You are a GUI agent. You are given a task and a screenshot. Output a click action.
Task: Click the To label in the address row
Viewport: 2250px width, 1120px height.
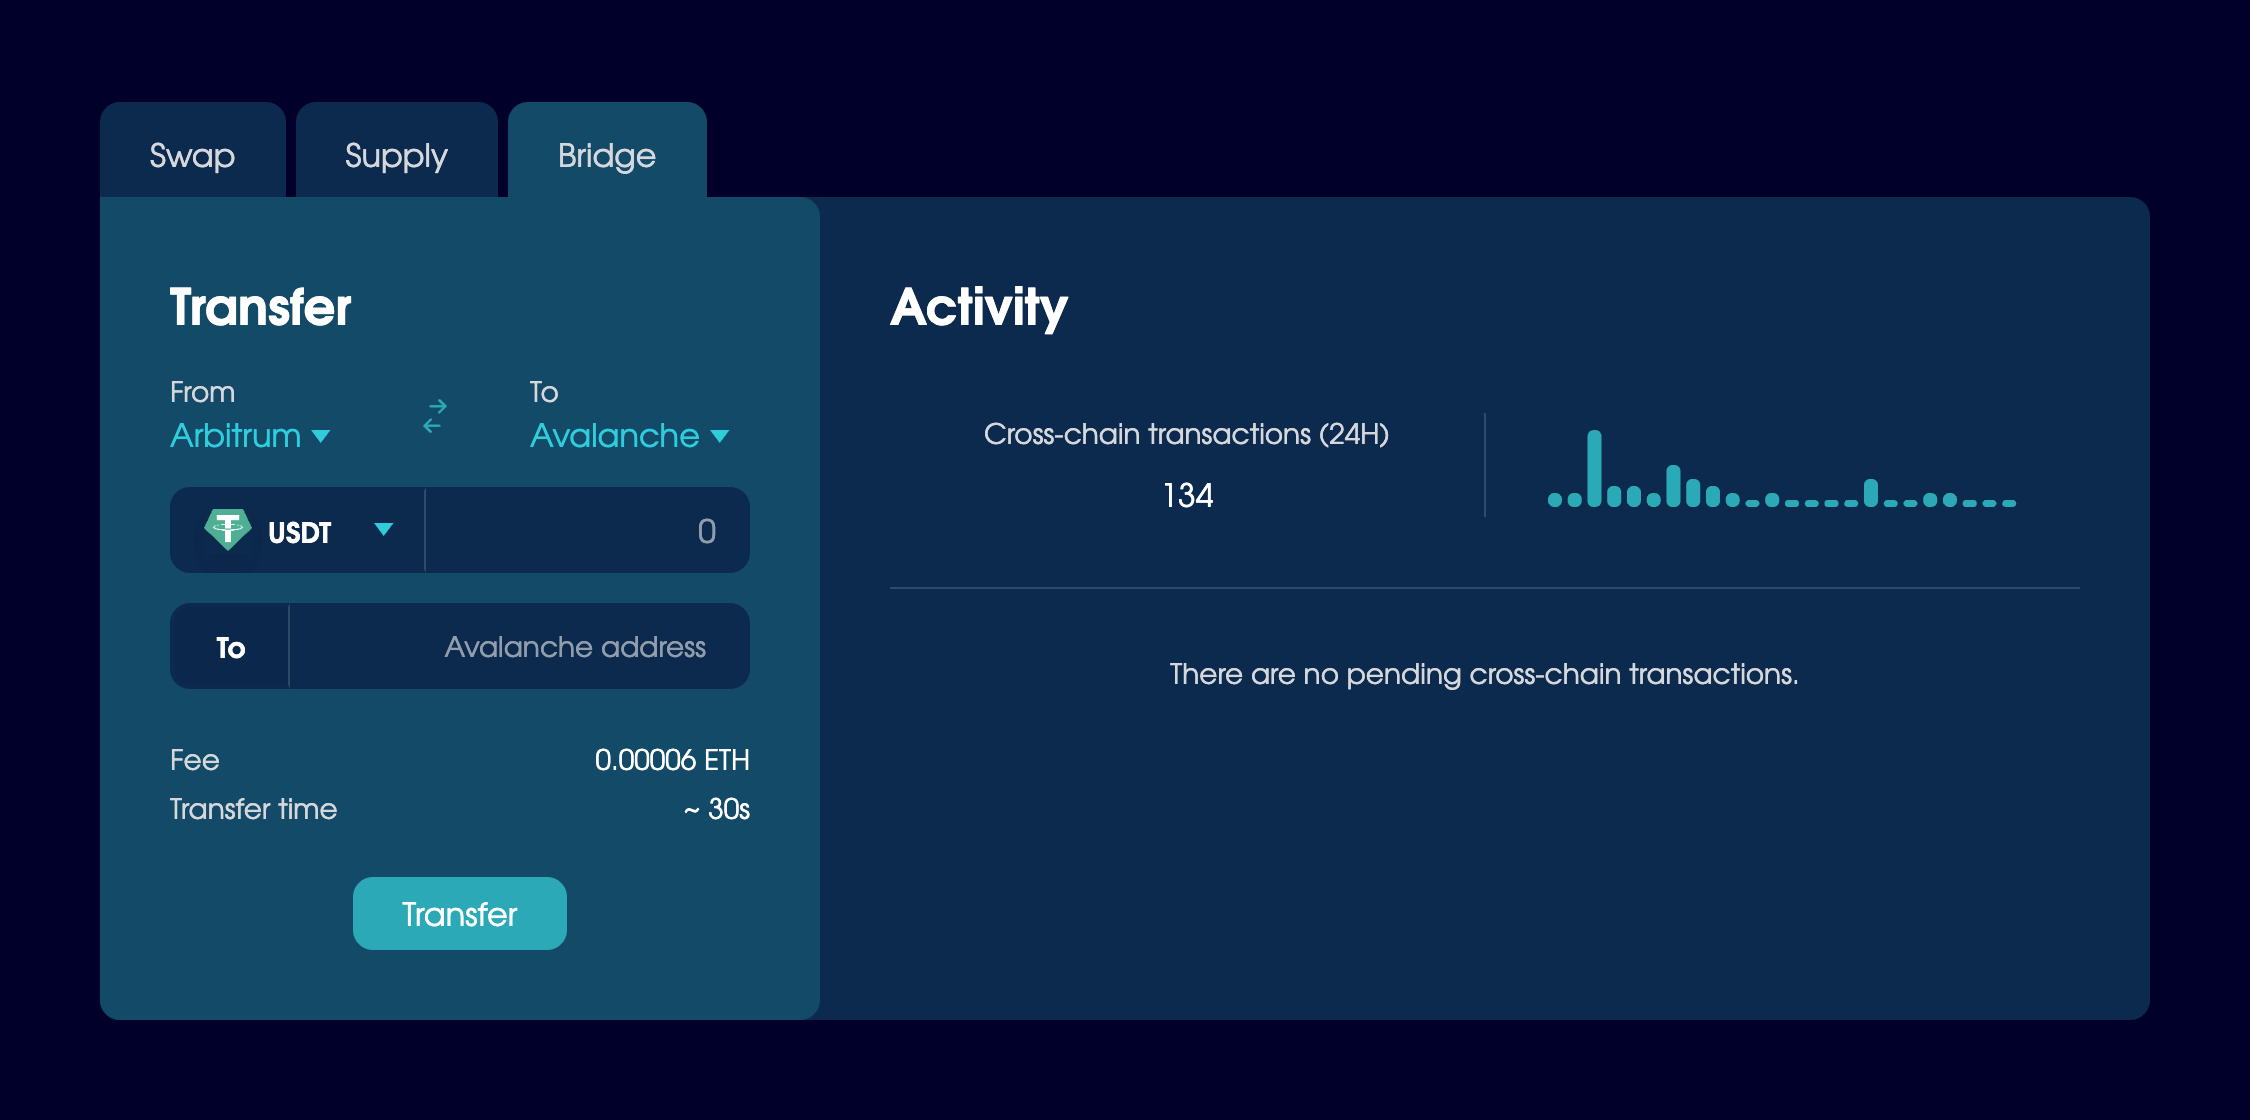[x=229, y=647]
